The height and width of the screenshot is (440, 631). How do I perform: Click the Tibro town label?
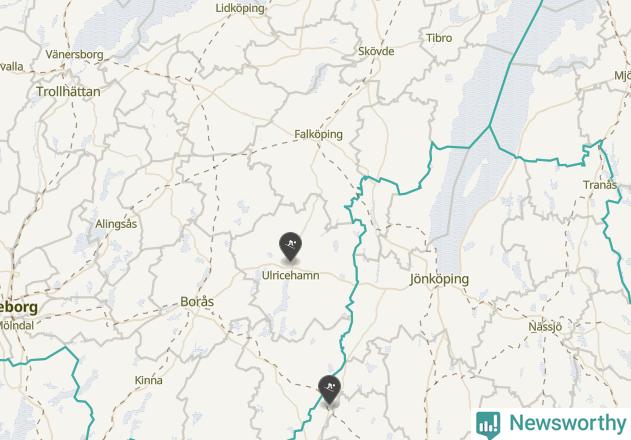click(439, 38)
